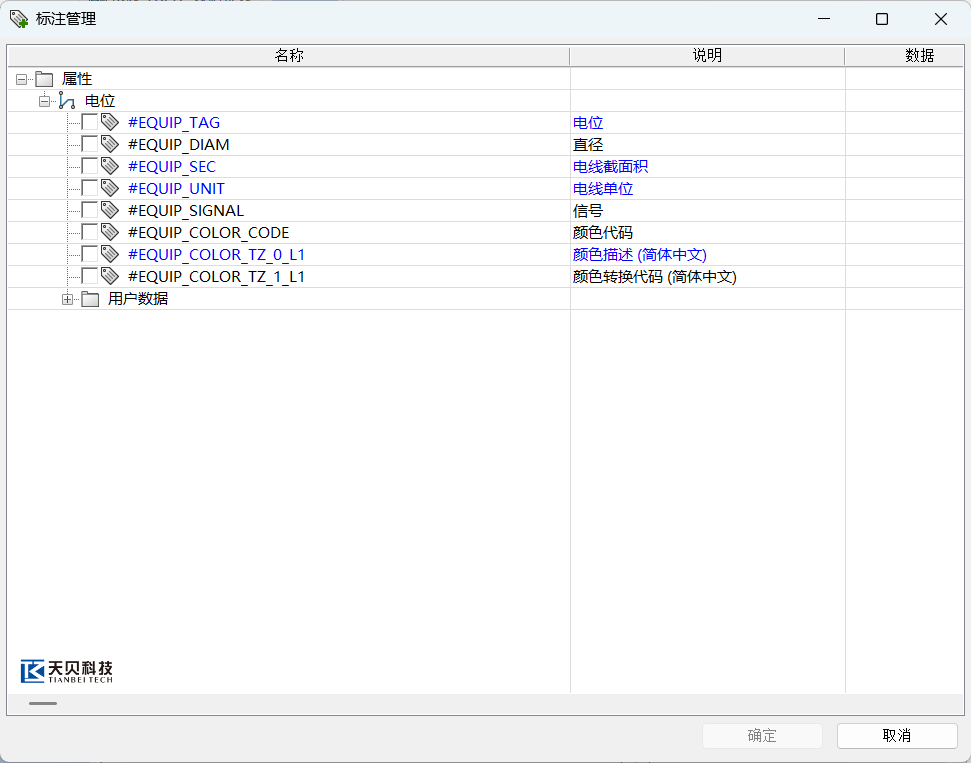Screen dimensions: 971x763
Task: Click the 数据 column header
Action: point(918,56)
